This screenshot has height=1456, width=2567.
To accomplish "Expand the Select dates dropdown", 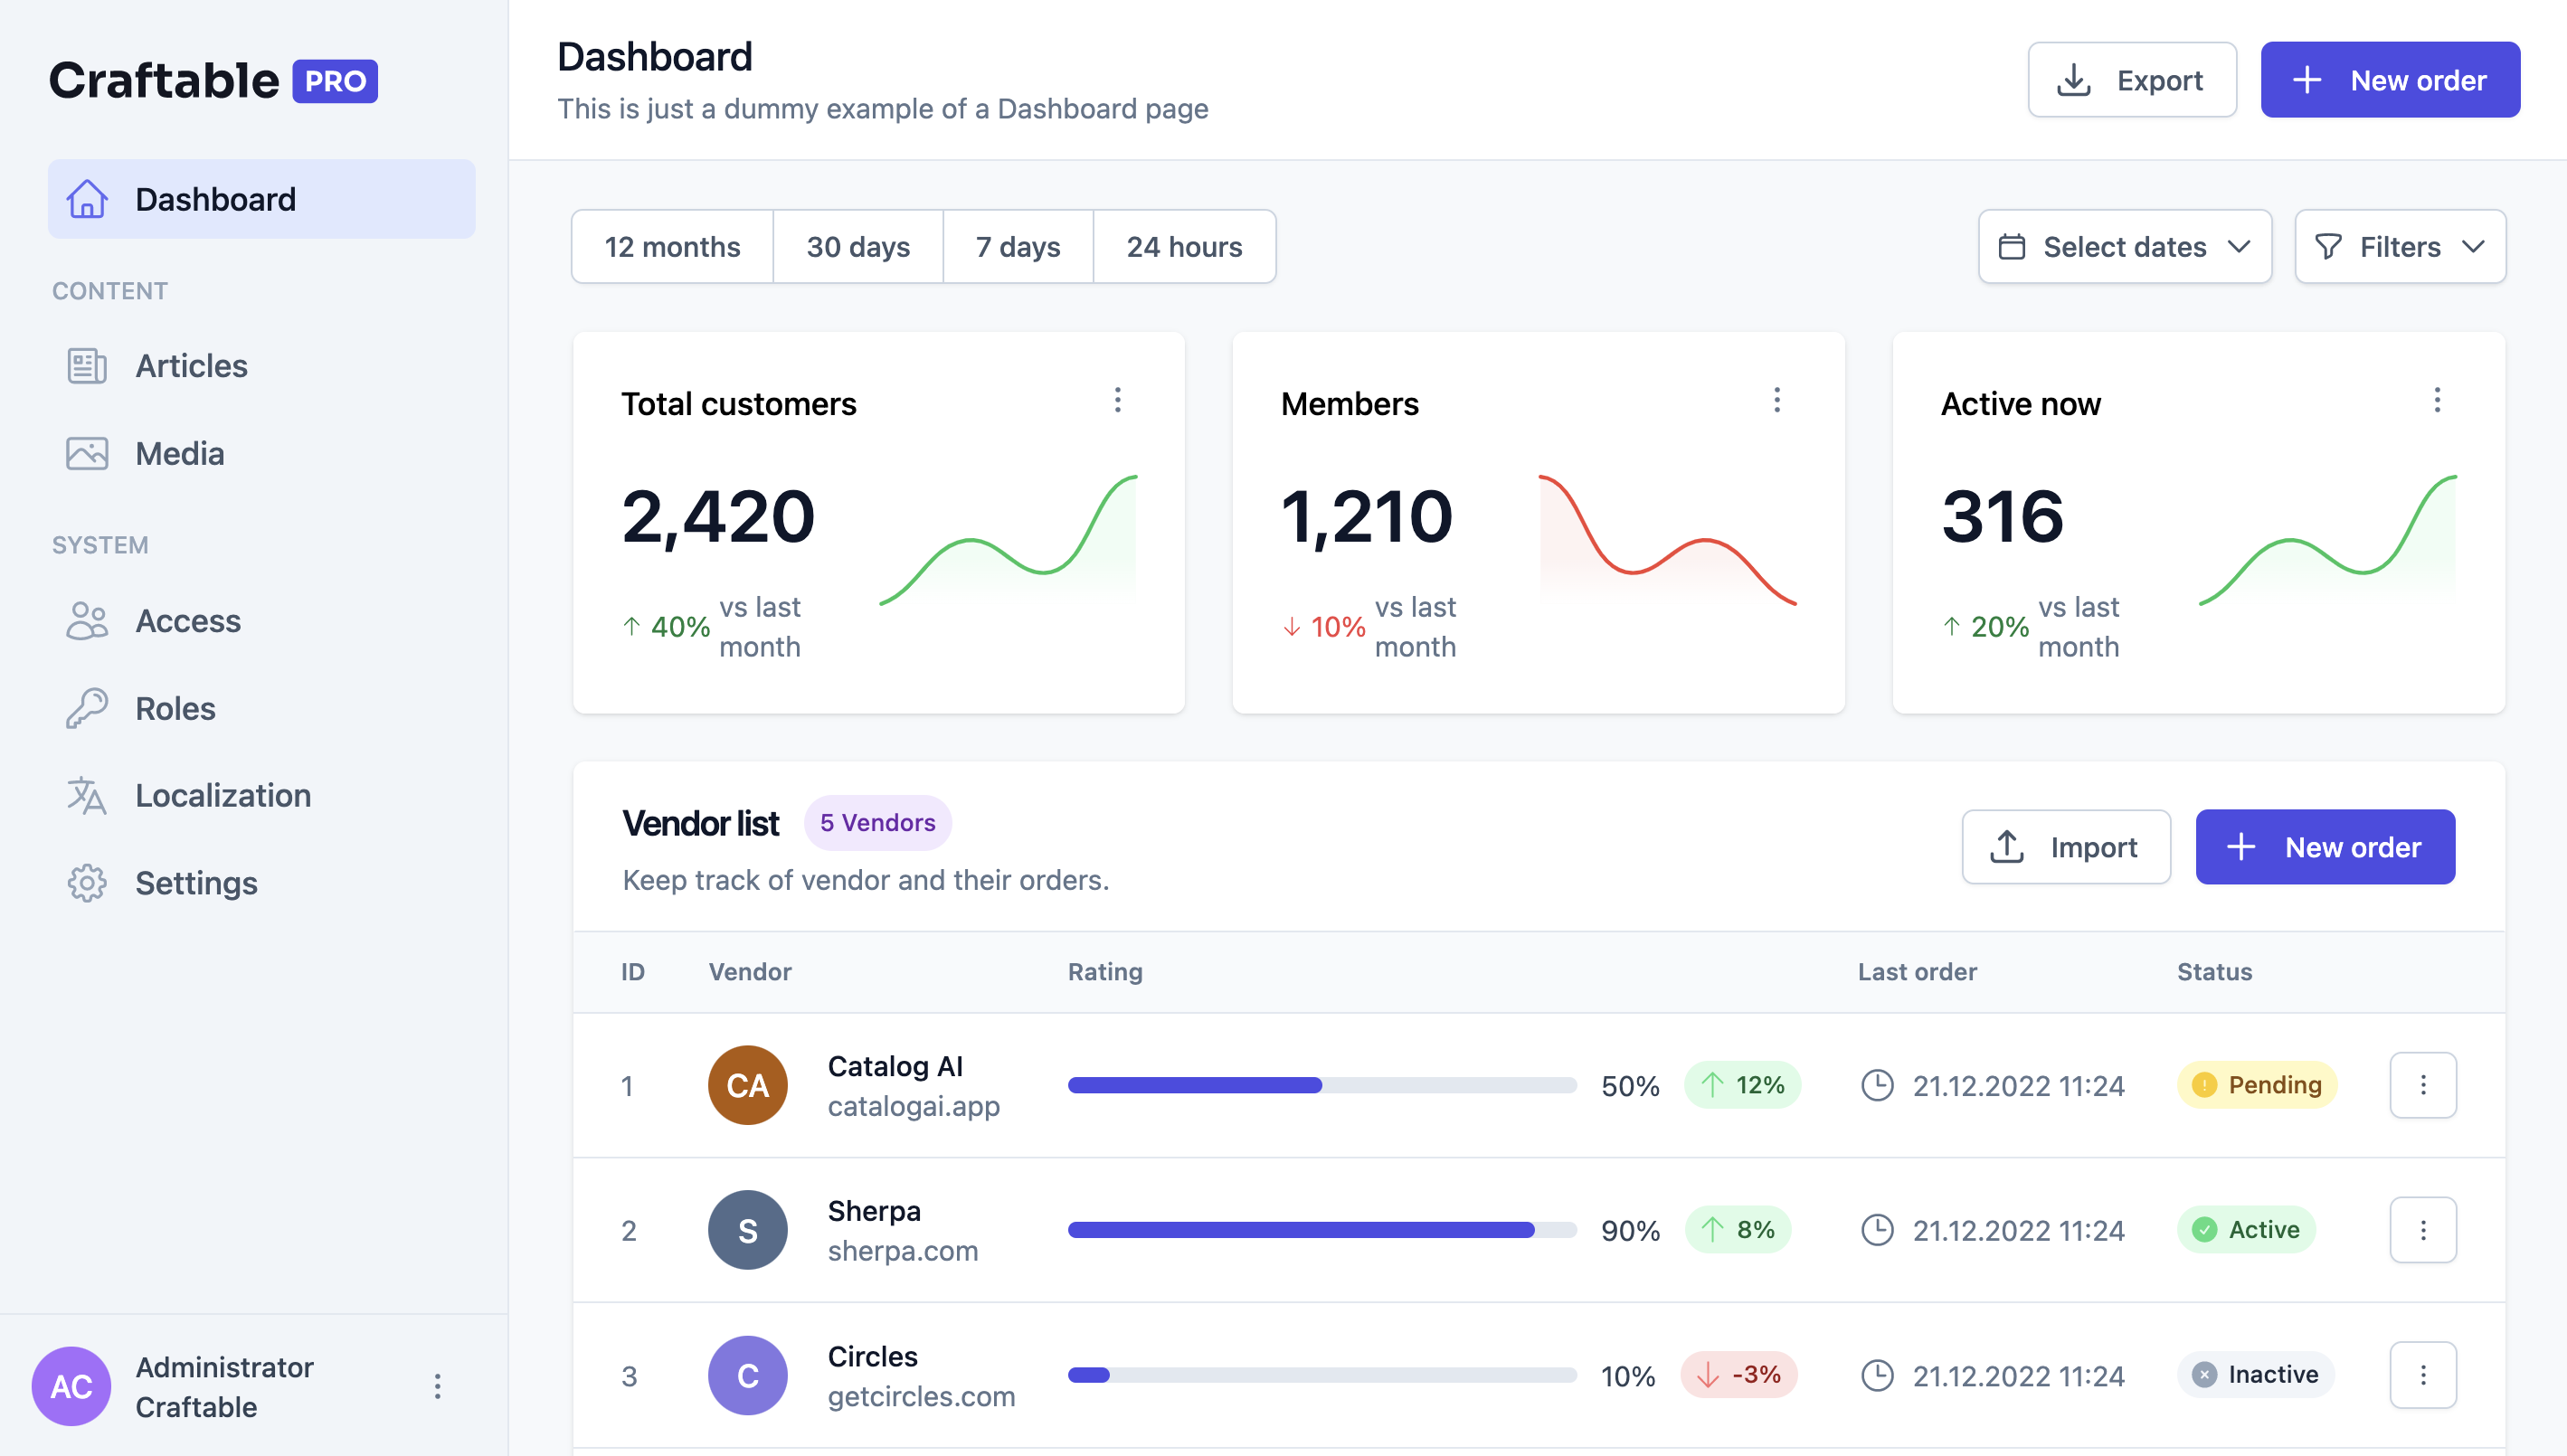I will click(x=2124, y=247).
